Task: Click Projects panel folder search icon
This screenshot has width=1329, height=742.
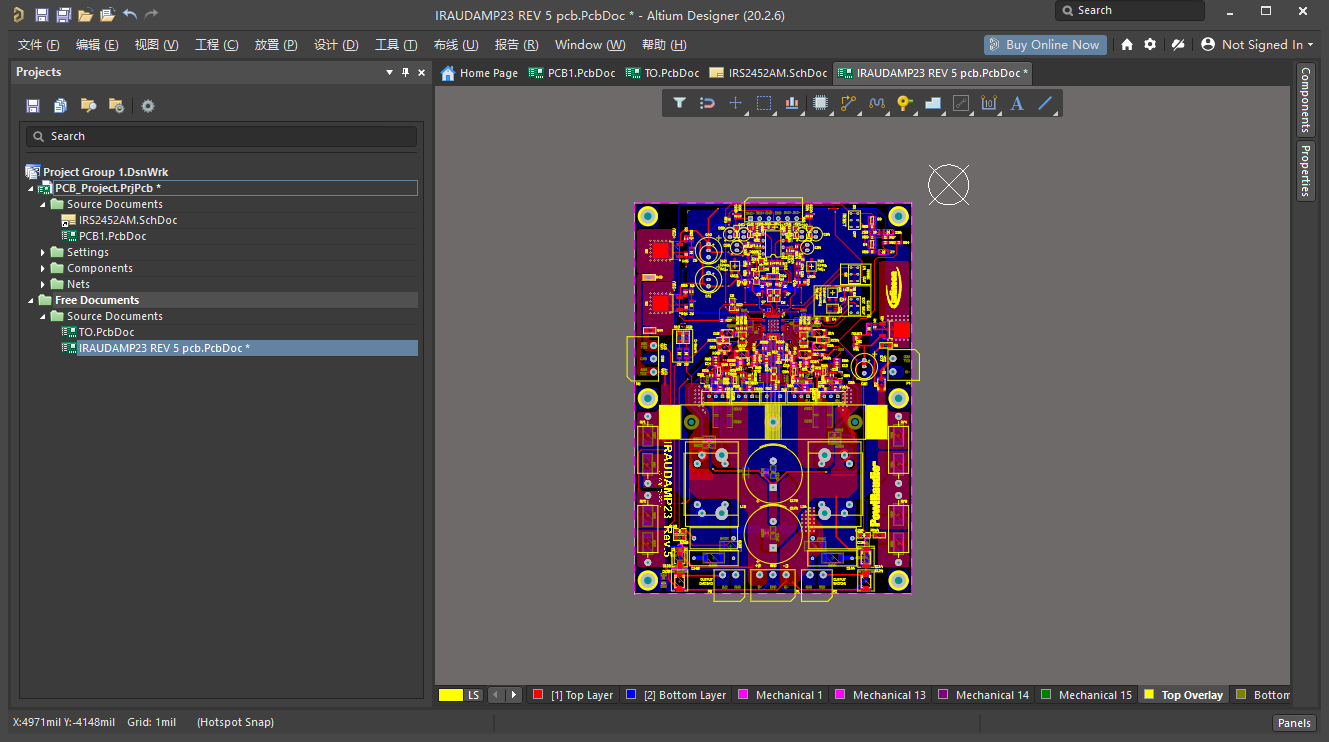Action: click(89, 106)
